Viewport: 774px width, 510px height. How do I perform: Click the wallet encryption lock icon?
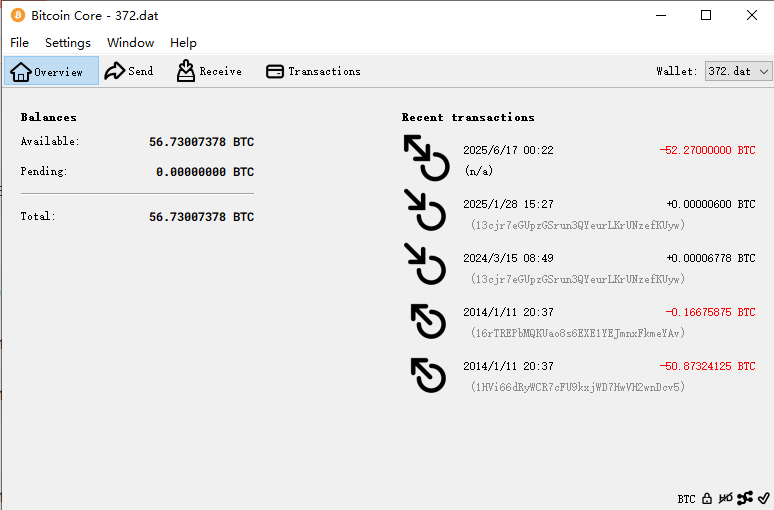tap(707, 498)
